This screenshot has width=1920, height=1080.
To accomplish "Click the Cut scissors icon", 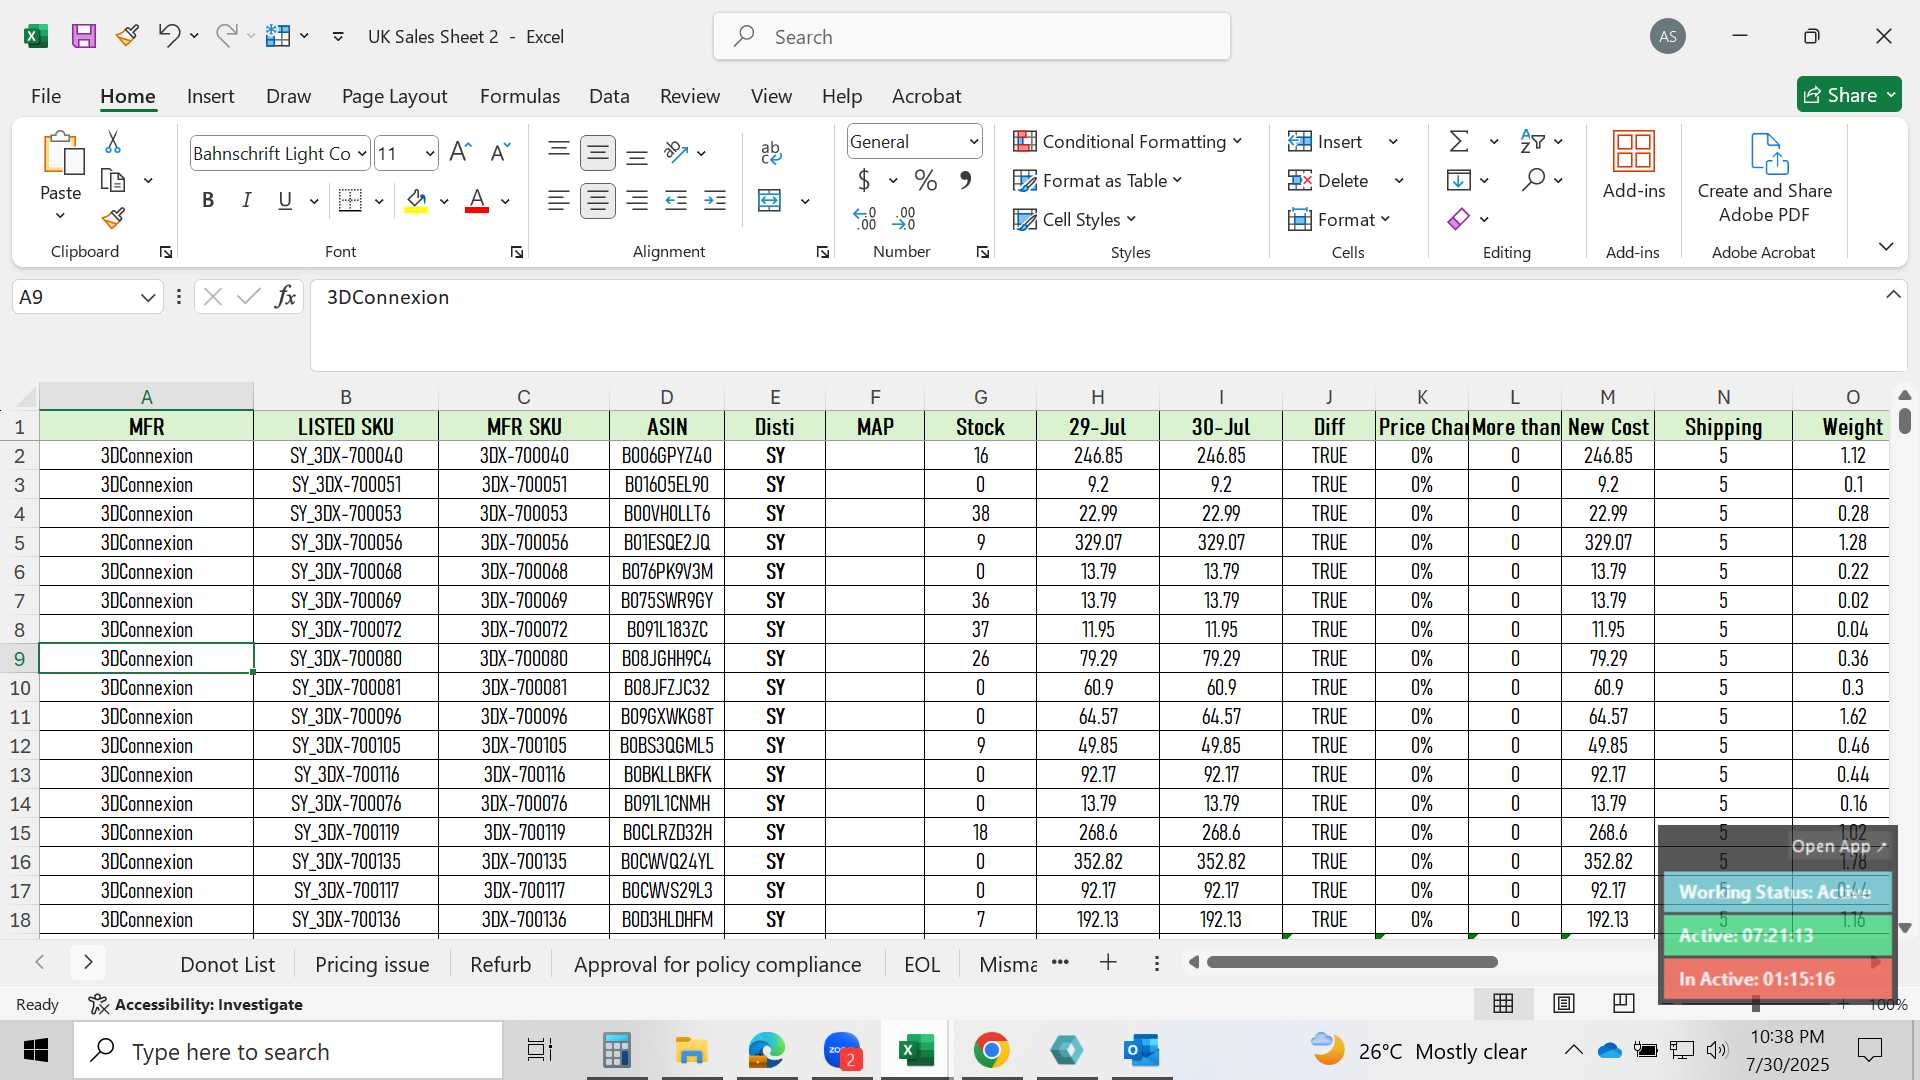I will click(x=113, y=142).
